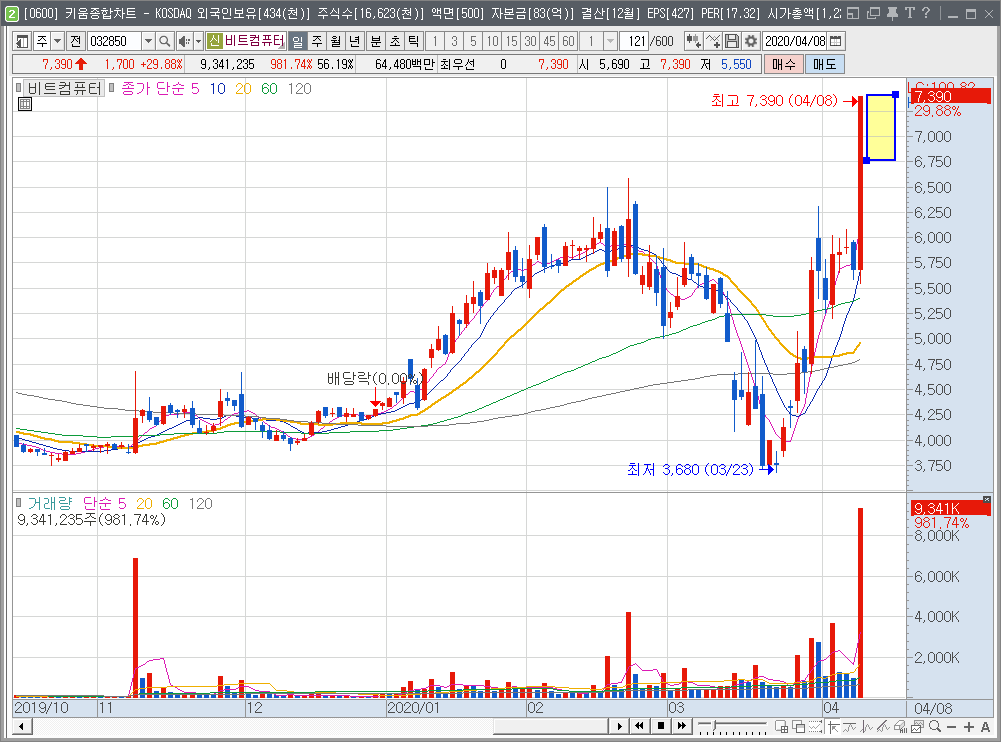
Task: Click the data grid icon below stock name
Action: 25,104
